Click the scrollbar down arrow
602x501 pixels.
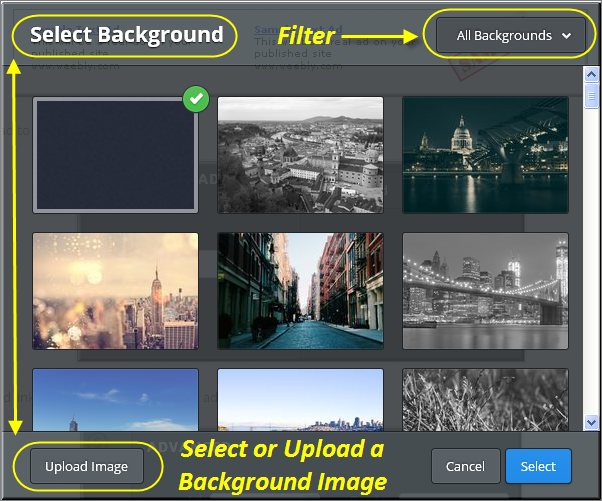pos(591,423)
